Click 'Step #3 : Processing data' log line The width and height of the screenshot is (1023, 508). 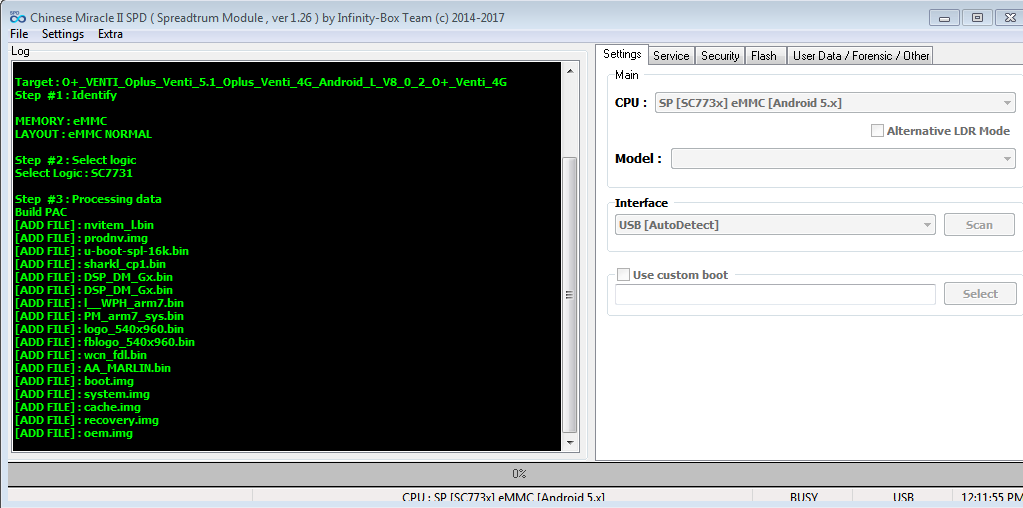(x=88, y=199)
